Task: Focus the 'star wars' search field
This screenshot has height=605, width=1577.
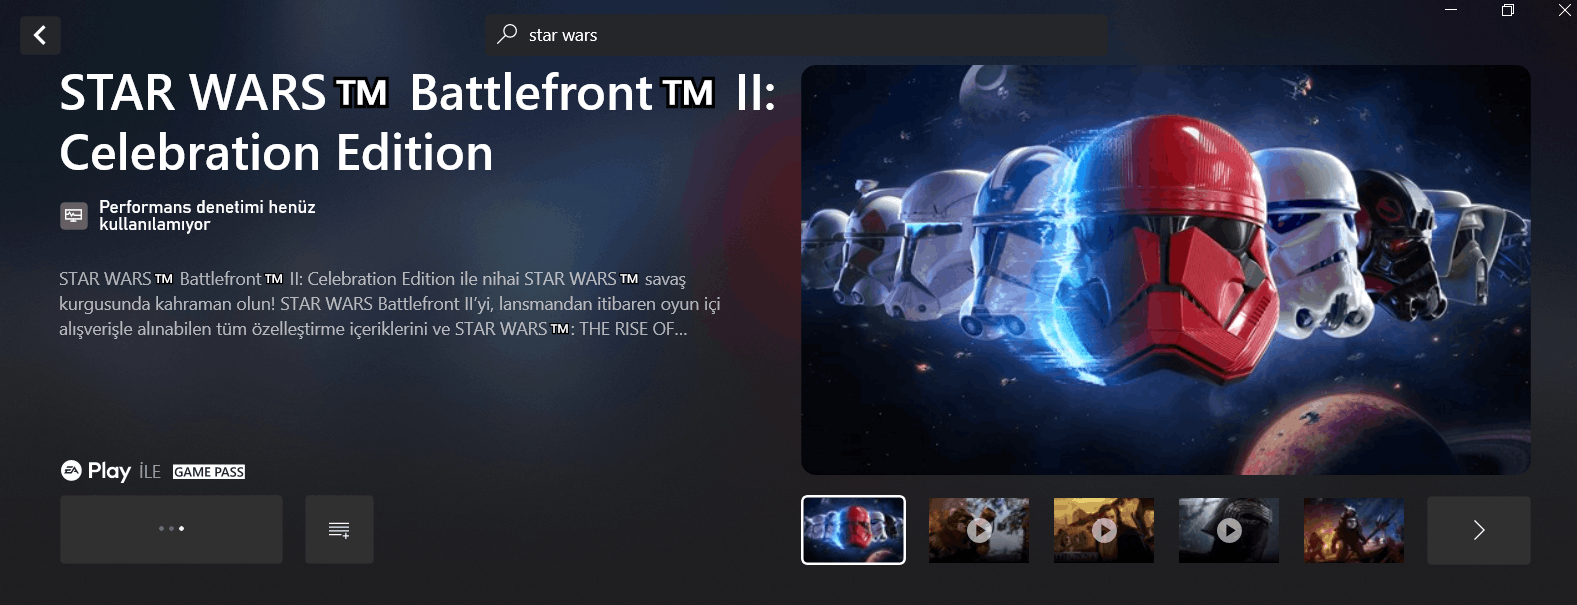Action: point(796,35)
